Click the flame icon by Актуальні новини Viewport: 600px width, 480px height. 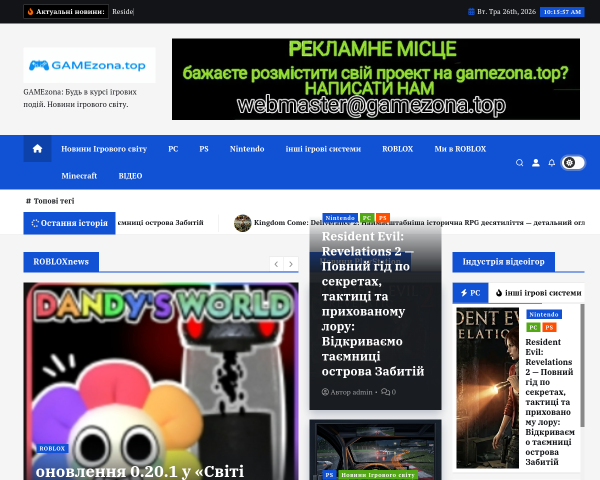click(31, 11)
